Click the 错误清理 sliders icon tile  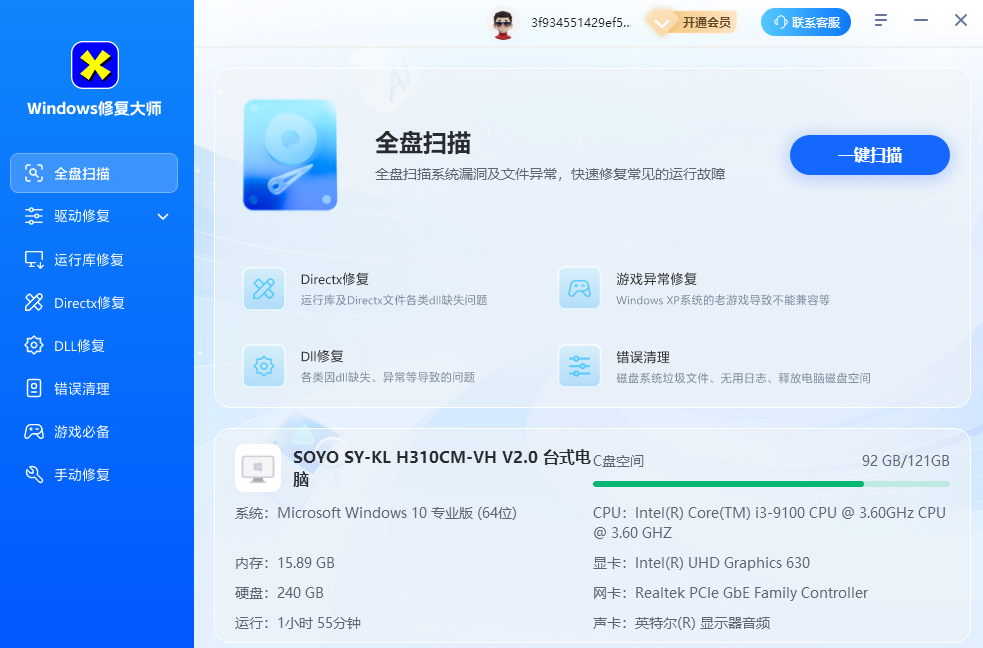pos(579,366)
